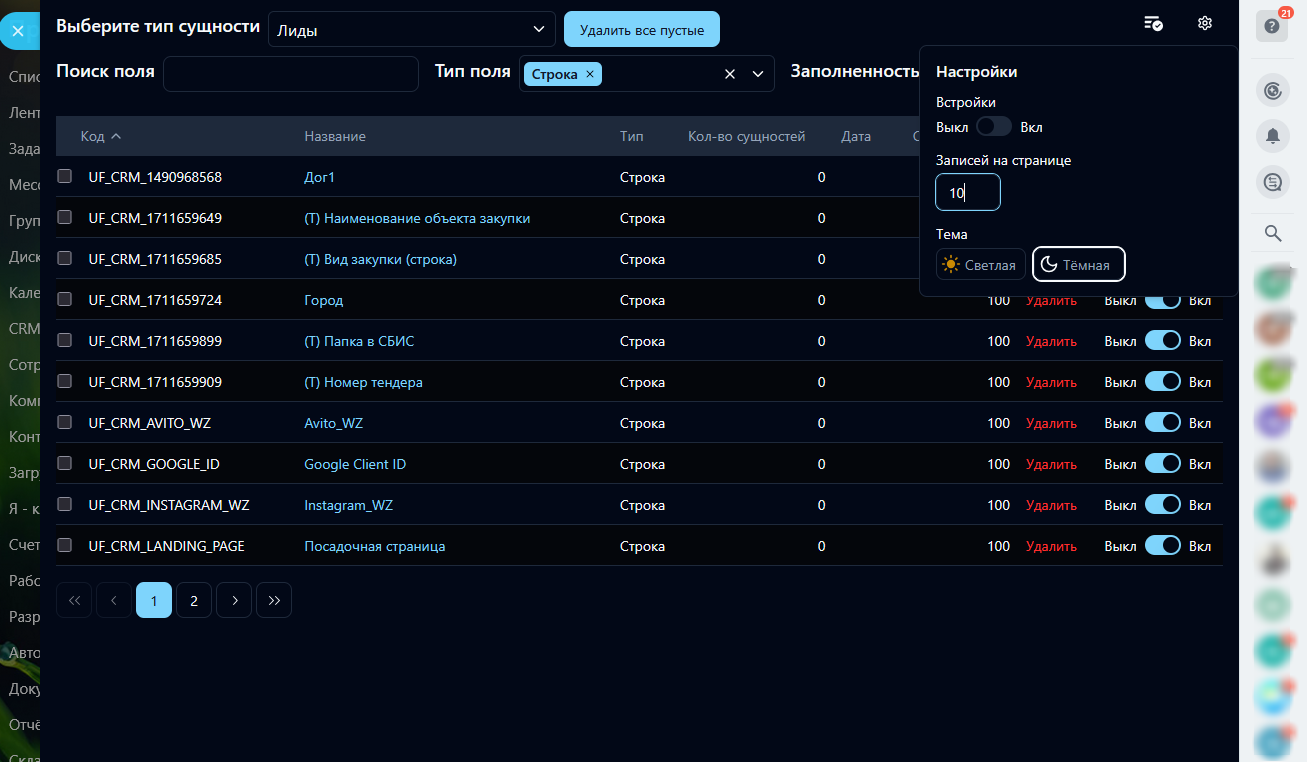Open the help icon with 21 badge
Screen dimensions: 1307x762
(1272, 26)
